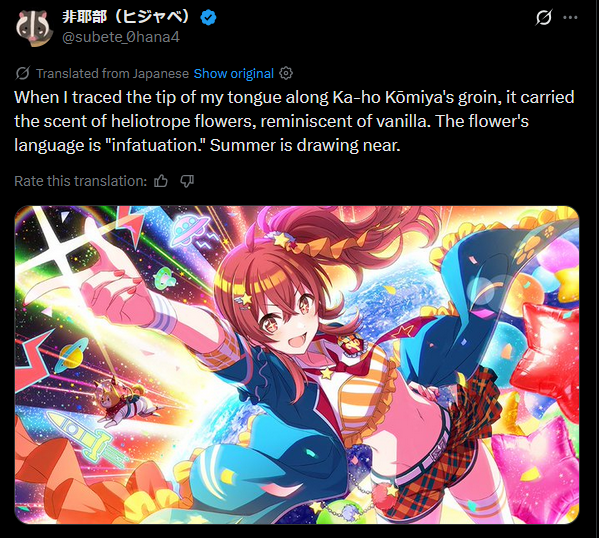Image resolution: width=599 pixels, height=538 pixels.
Task: Open the @subete_0hana4 handle profile
Action: point(121,37)
